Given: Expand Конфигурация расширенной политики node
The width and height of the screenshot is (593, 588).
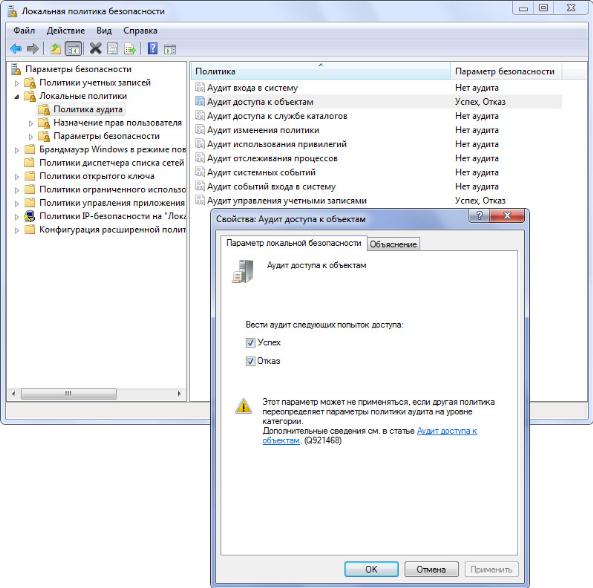Looking at the screenshot, I should [x=17, y=230].
